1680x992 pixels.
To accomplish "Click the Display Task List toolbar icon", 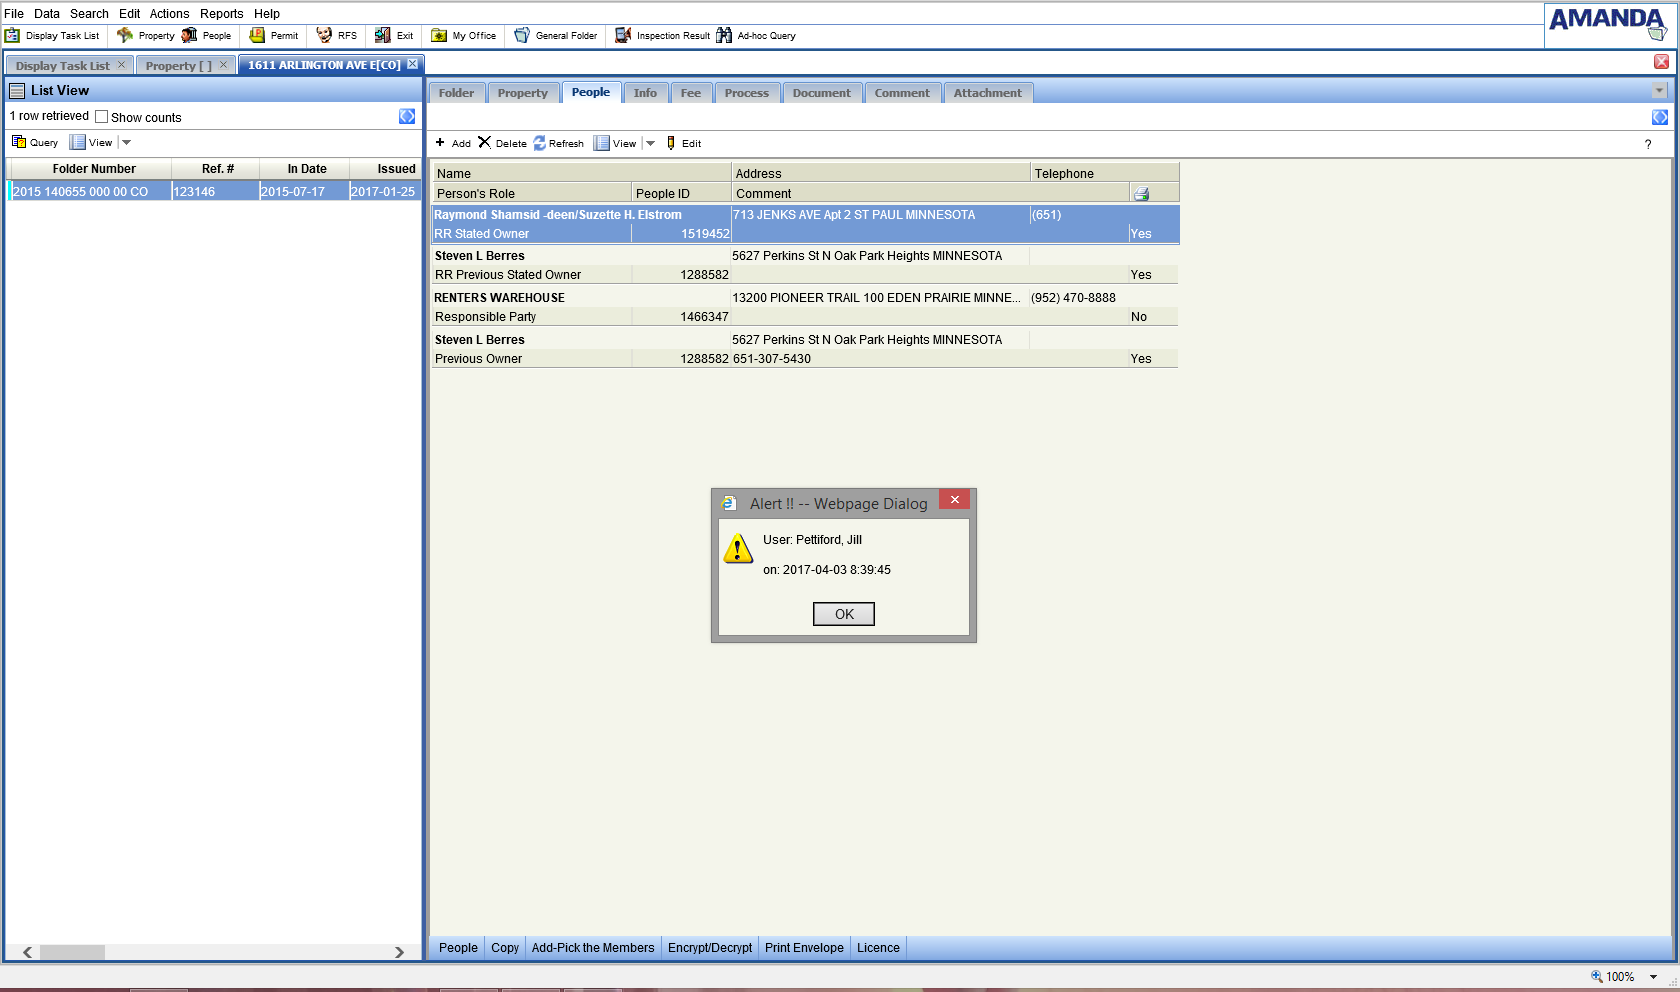I will tap(13, 36).
